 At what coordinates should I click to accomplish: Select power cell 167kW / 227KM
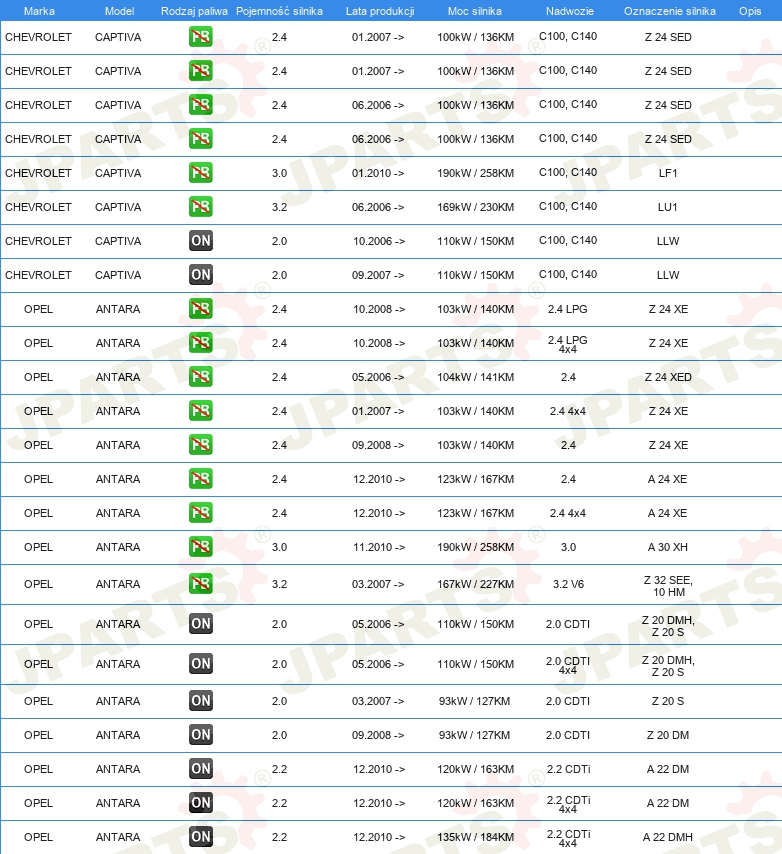click(475, 584)
